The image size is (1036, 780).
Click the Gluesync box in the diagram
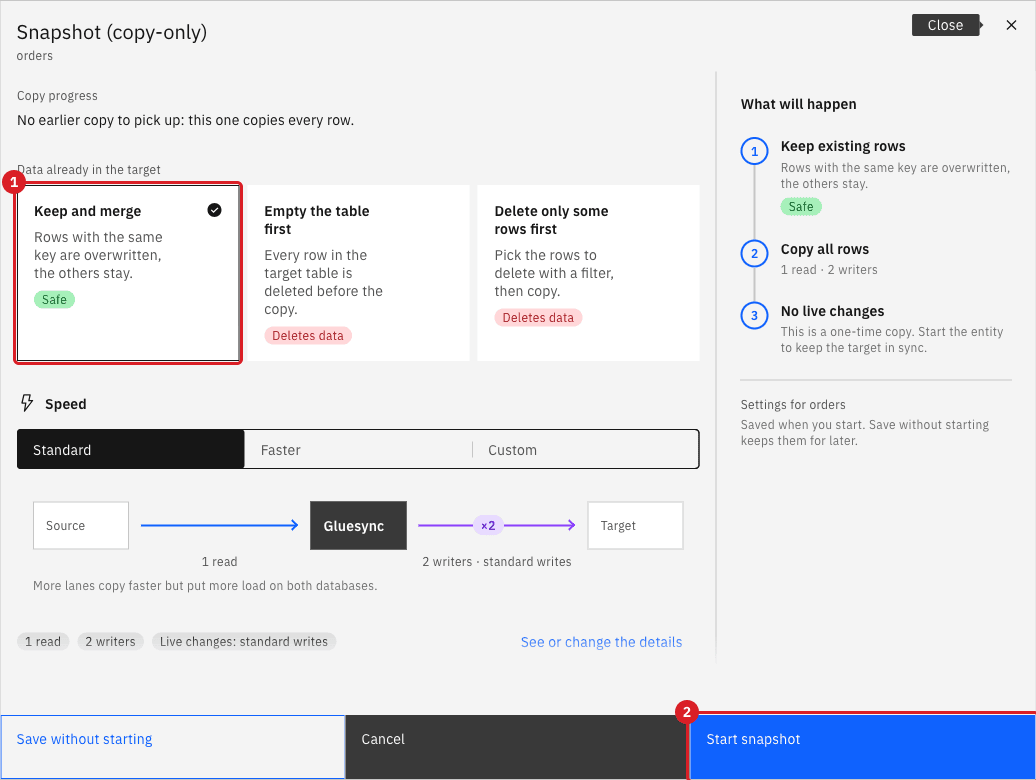point(358,526)
